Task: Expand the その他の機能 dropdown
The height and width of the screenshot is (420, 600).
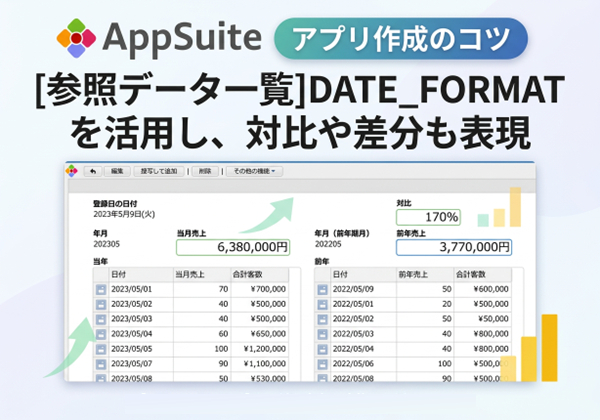Action: tap(254, 171)
